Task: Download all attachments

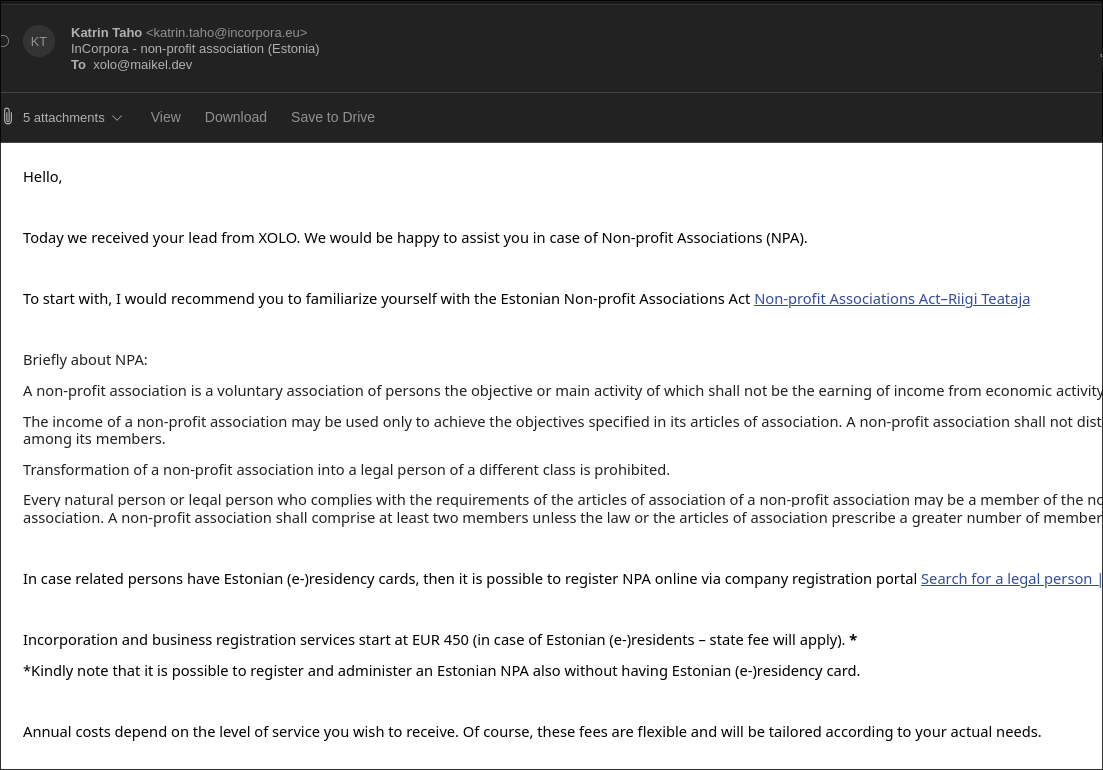Action: (235, 117)
